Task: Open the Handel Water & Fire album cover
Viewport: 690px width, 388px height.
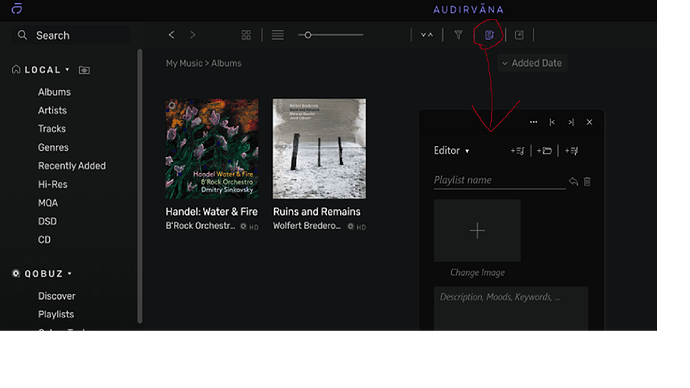Action: coord(212,149)
